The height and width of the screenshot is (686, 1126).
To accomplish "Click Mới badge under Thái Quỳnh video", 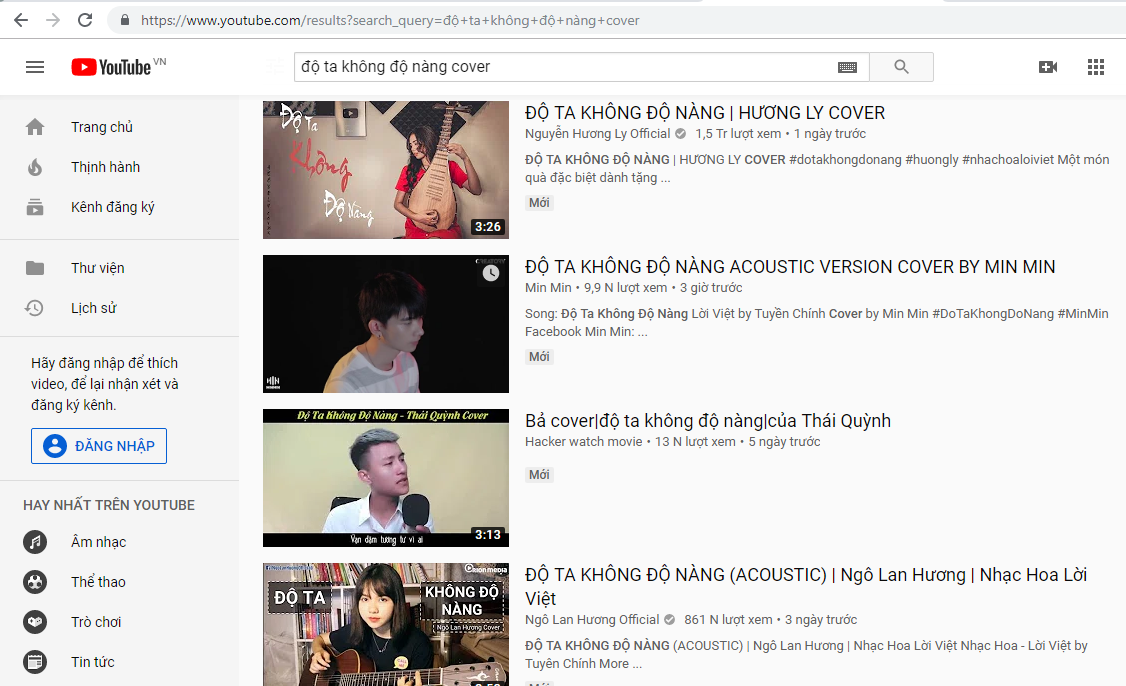I will pos(539,474).
